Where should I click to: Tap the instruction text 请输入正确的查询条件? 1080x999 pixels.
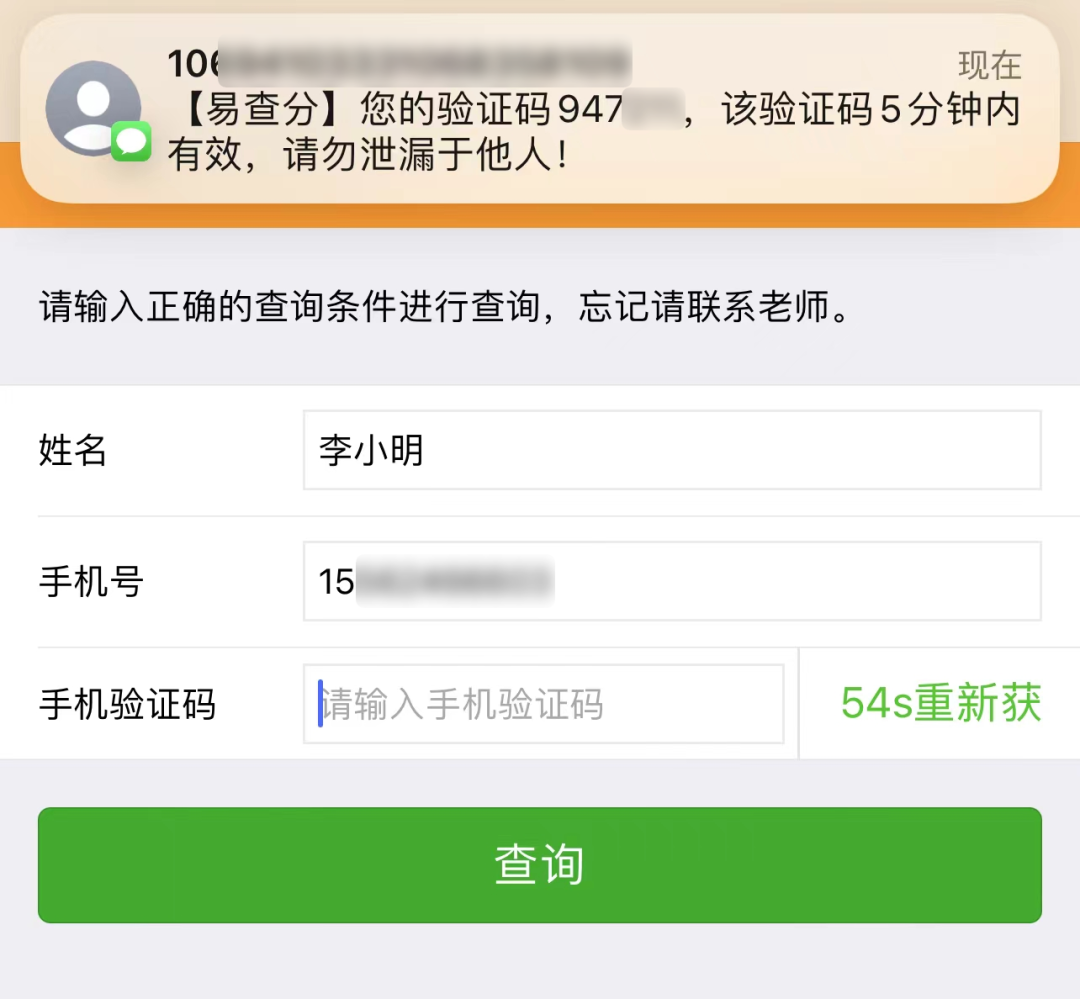tap(218, 306)
